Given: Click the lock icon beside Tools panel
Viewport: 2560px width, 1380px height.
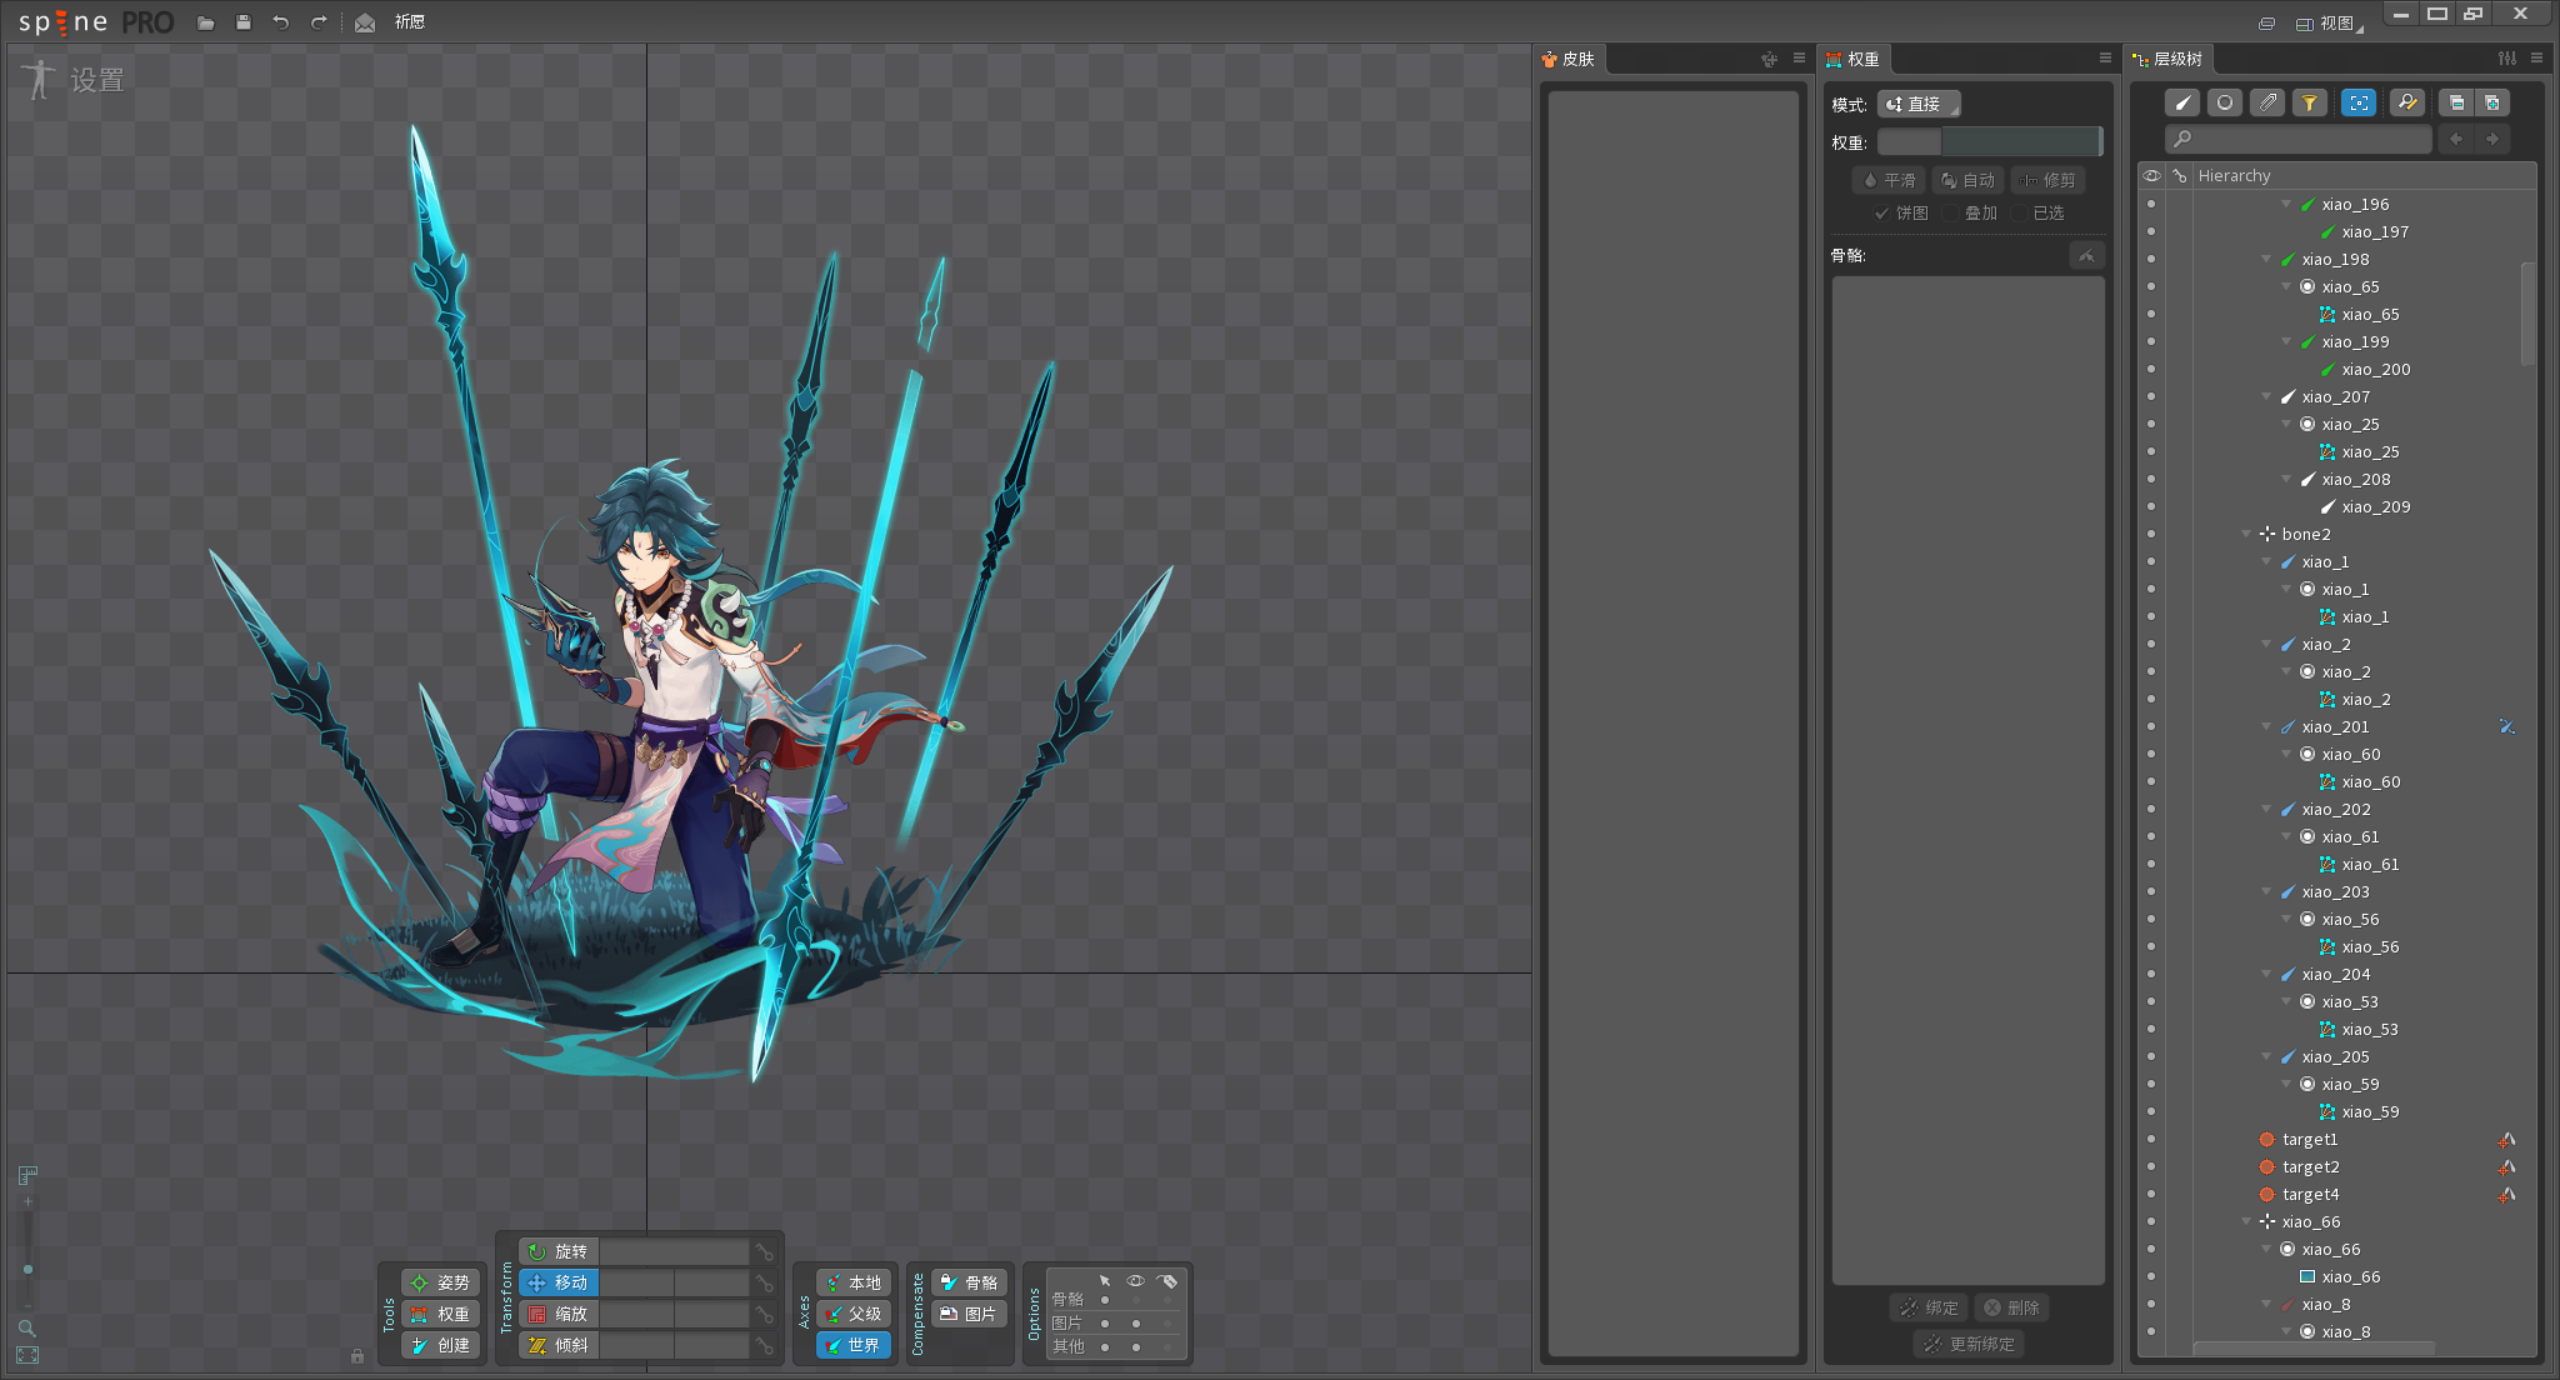Looking at the screenshot, I should pos(357,1355).
